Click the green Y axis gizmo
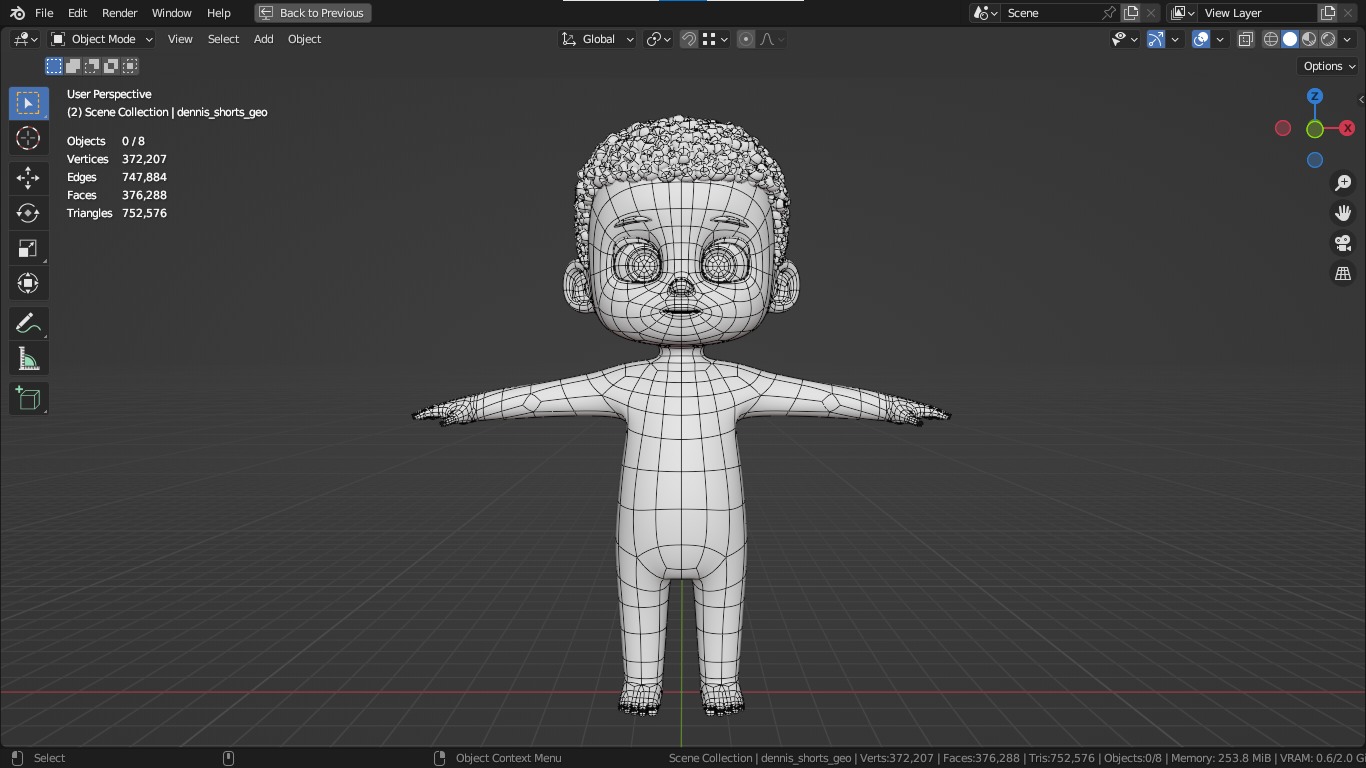 [x=1315, y=128]
